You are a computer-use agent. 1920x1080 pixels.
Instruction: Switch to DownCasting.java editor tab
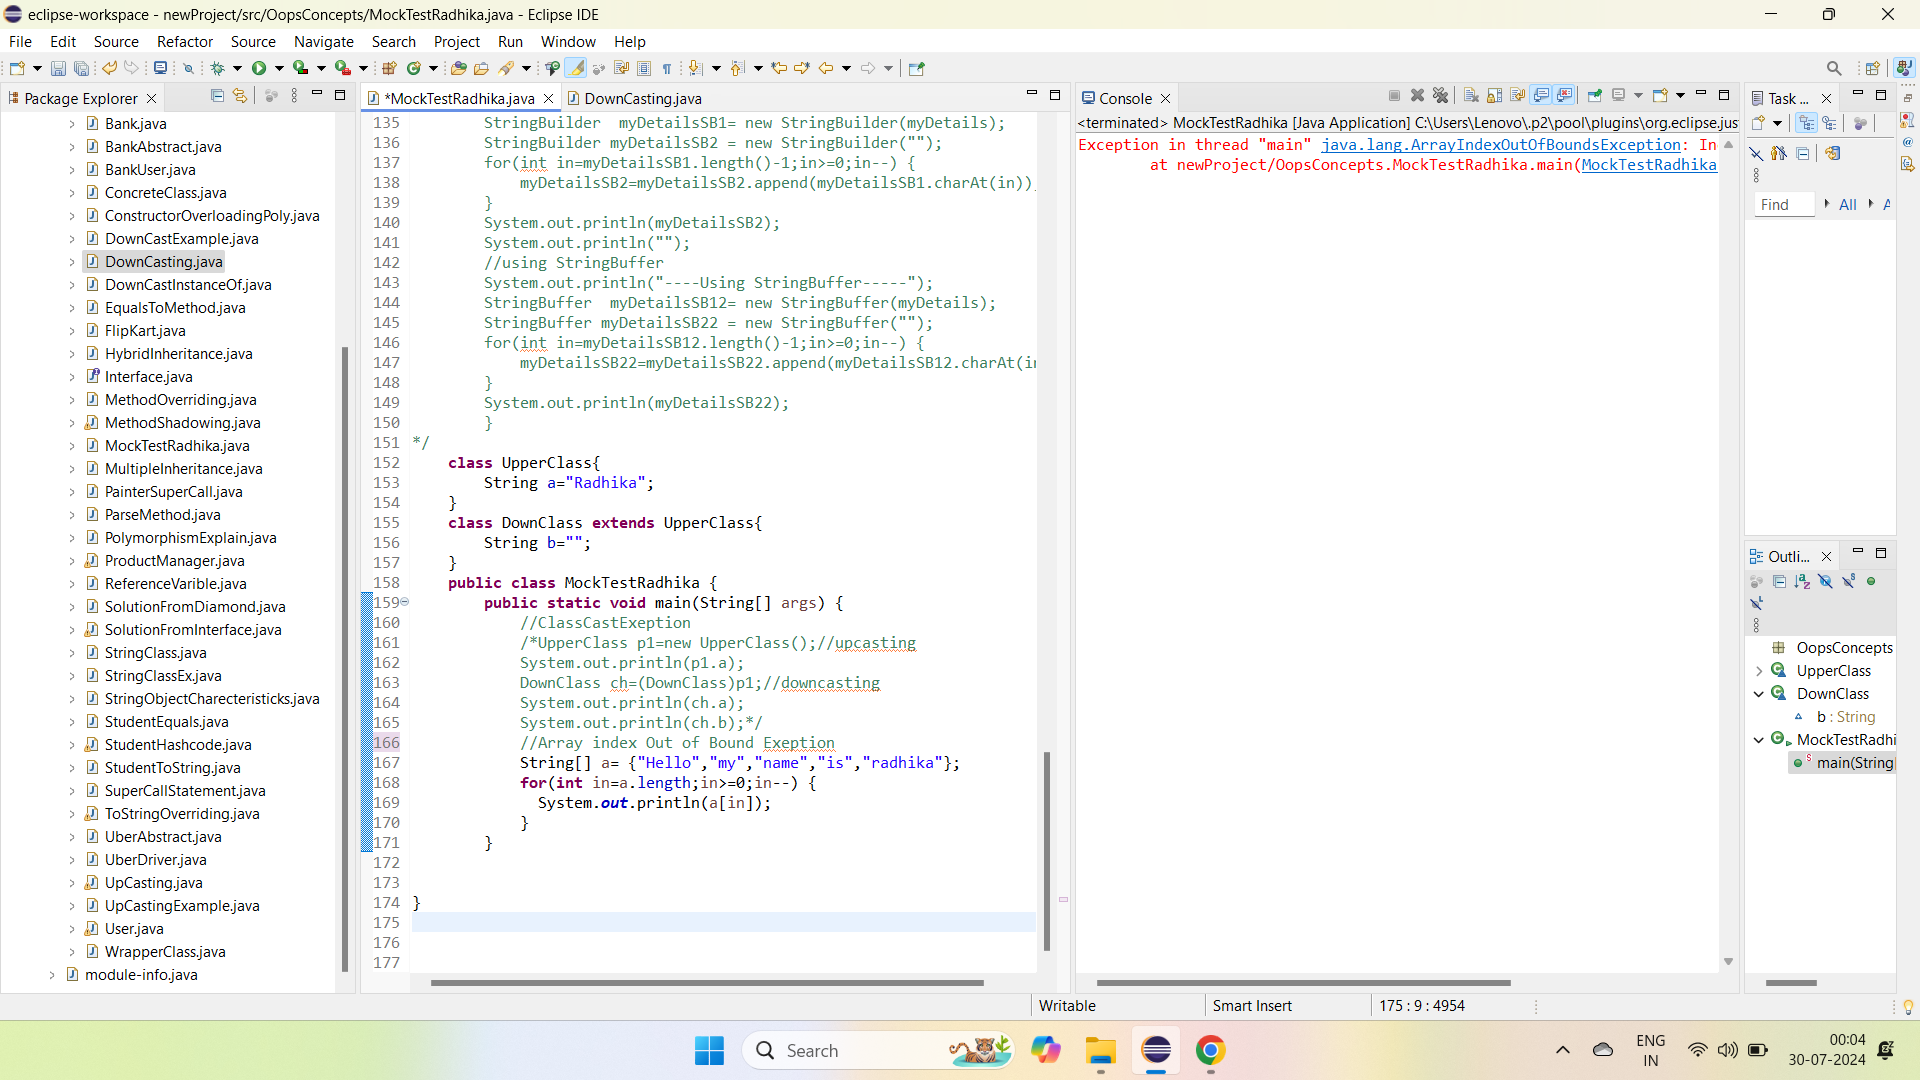tap(642, 98)
